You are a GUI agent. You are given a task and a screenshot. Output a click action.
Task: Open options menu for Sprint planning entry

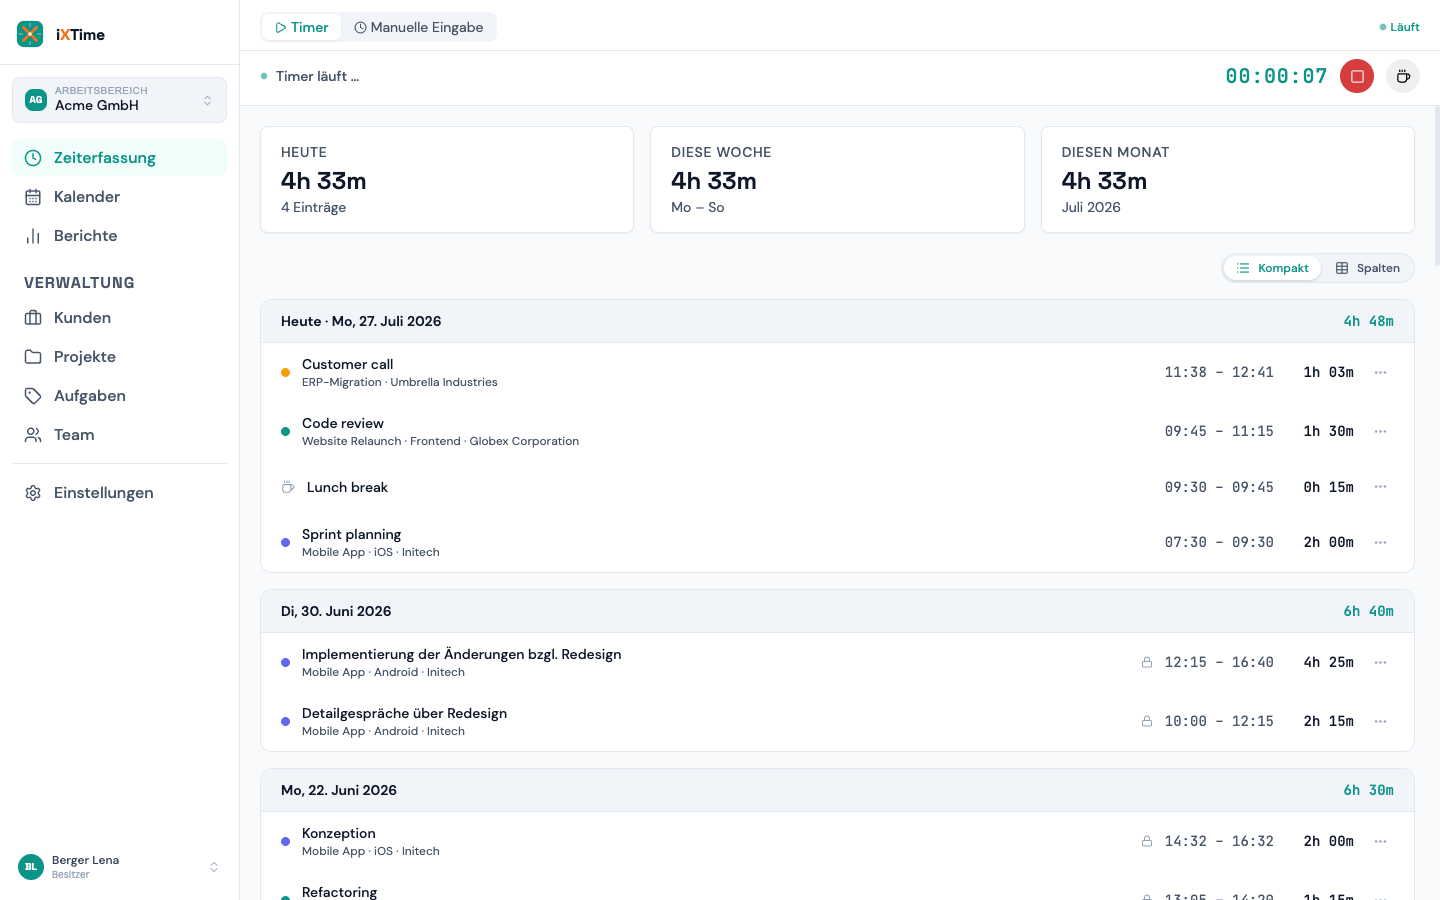click(x=1380, y=543)
